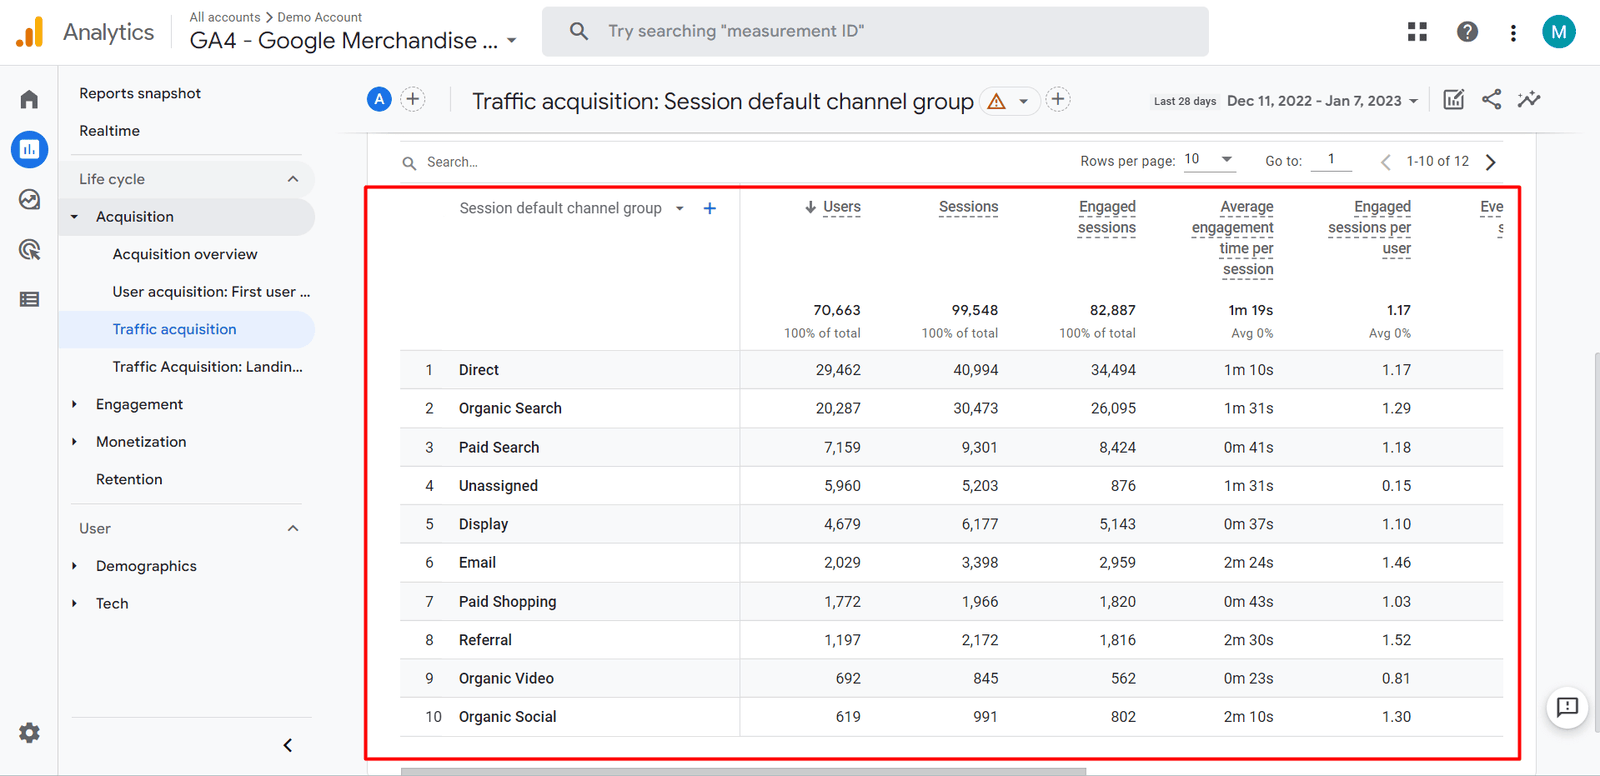Screen dimensions: 1600x776
Task: Open the Google Analytics logo home
Action: pos(30,32)
